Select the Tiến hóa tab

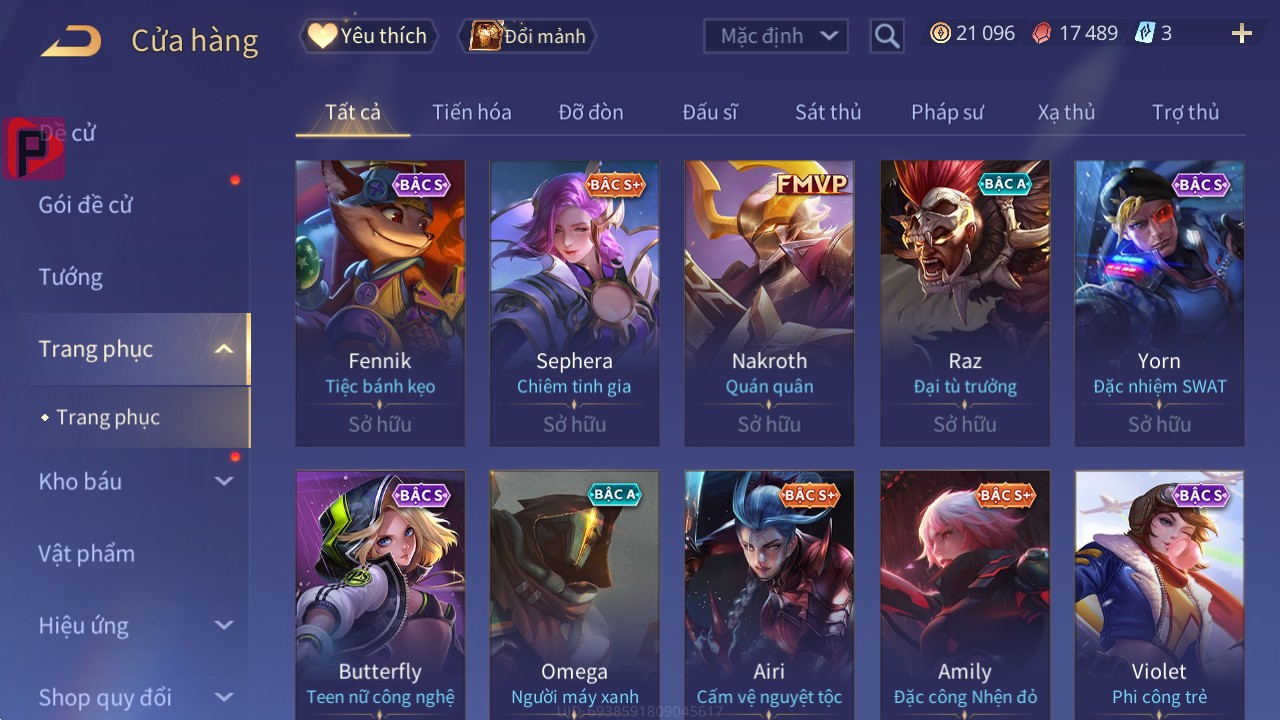point(472,112)
